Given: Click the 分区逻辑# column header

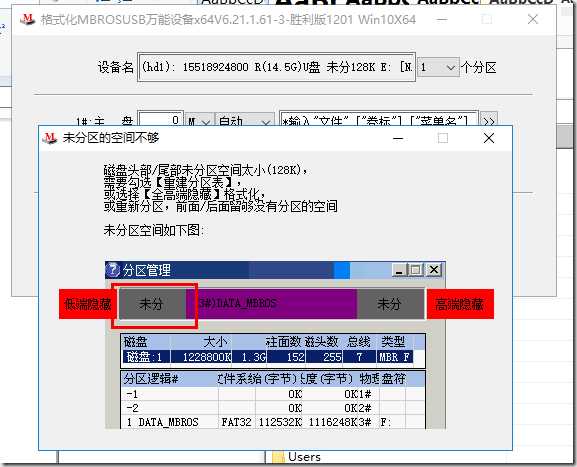Looking at the screenshot, I should coord(169,379).
